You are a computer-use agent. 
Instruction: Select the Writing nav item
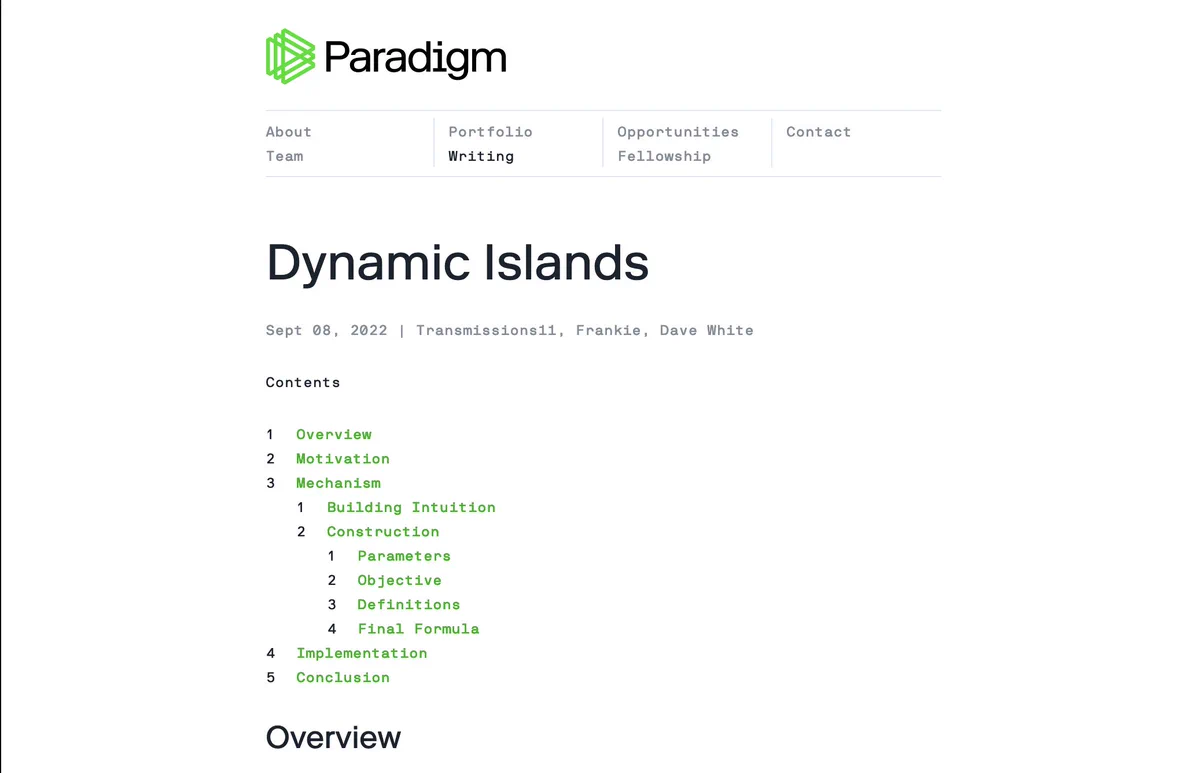[x=481, y=156]
